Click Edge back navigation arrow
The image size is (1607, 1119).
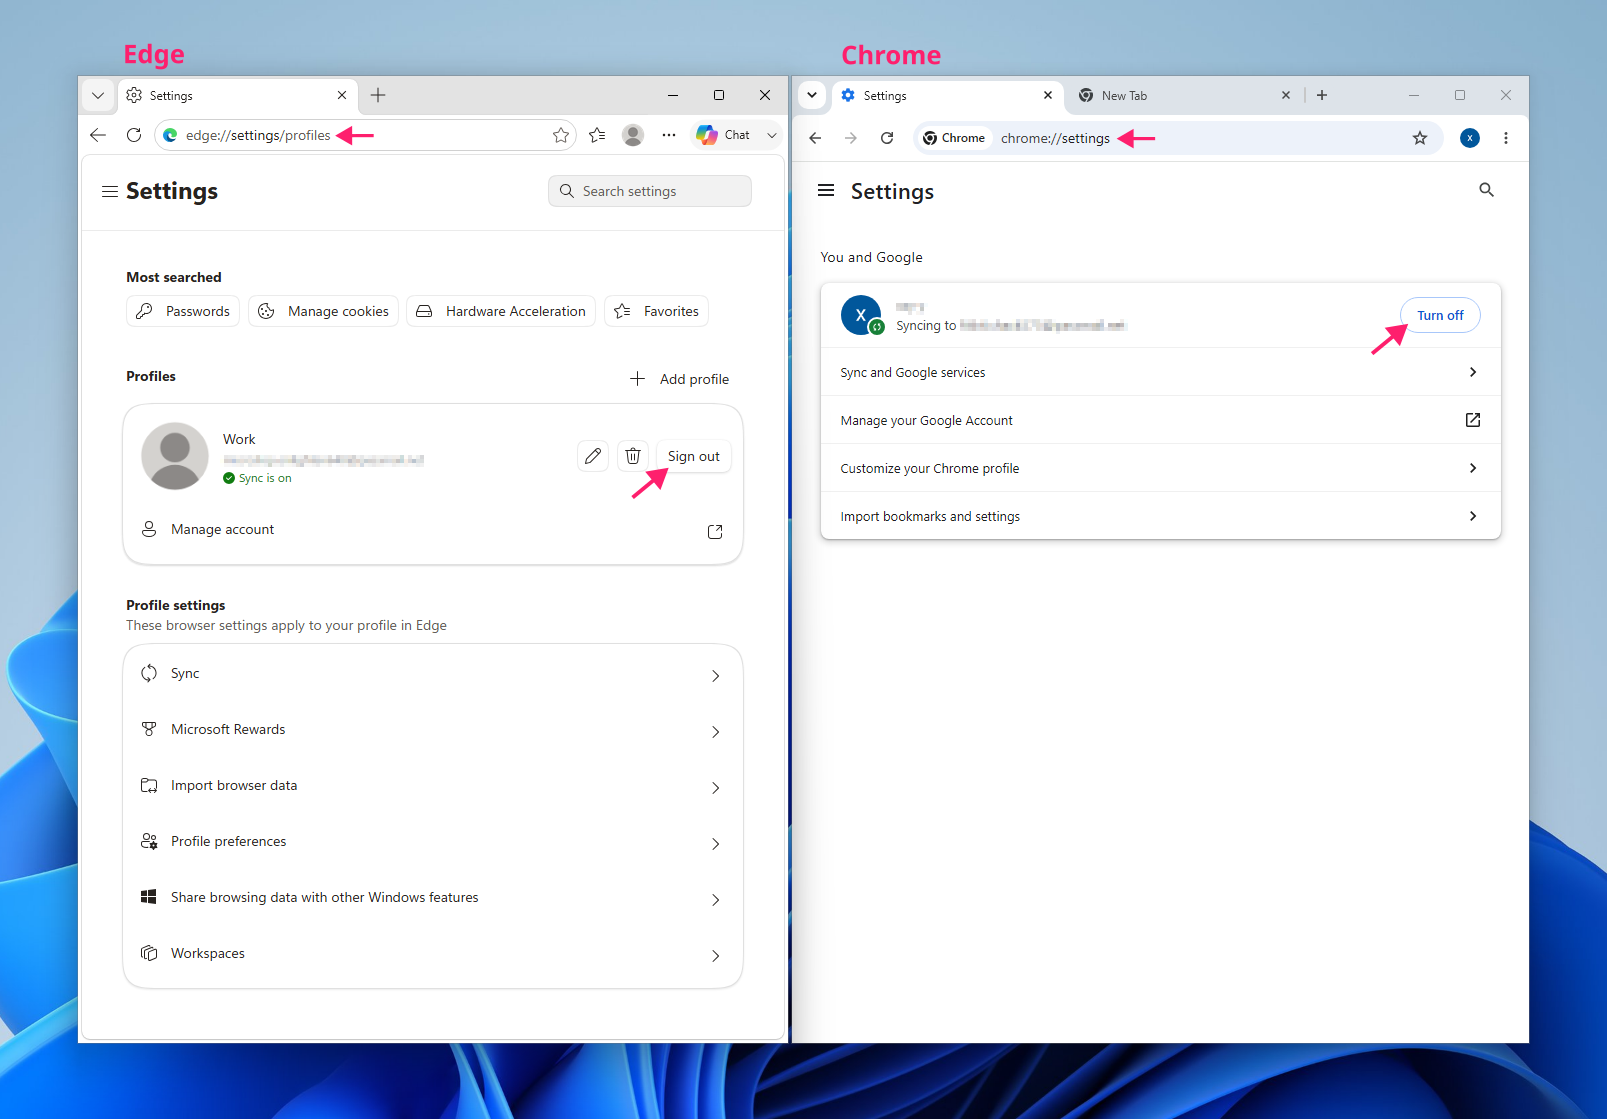(x=98, y=135)
